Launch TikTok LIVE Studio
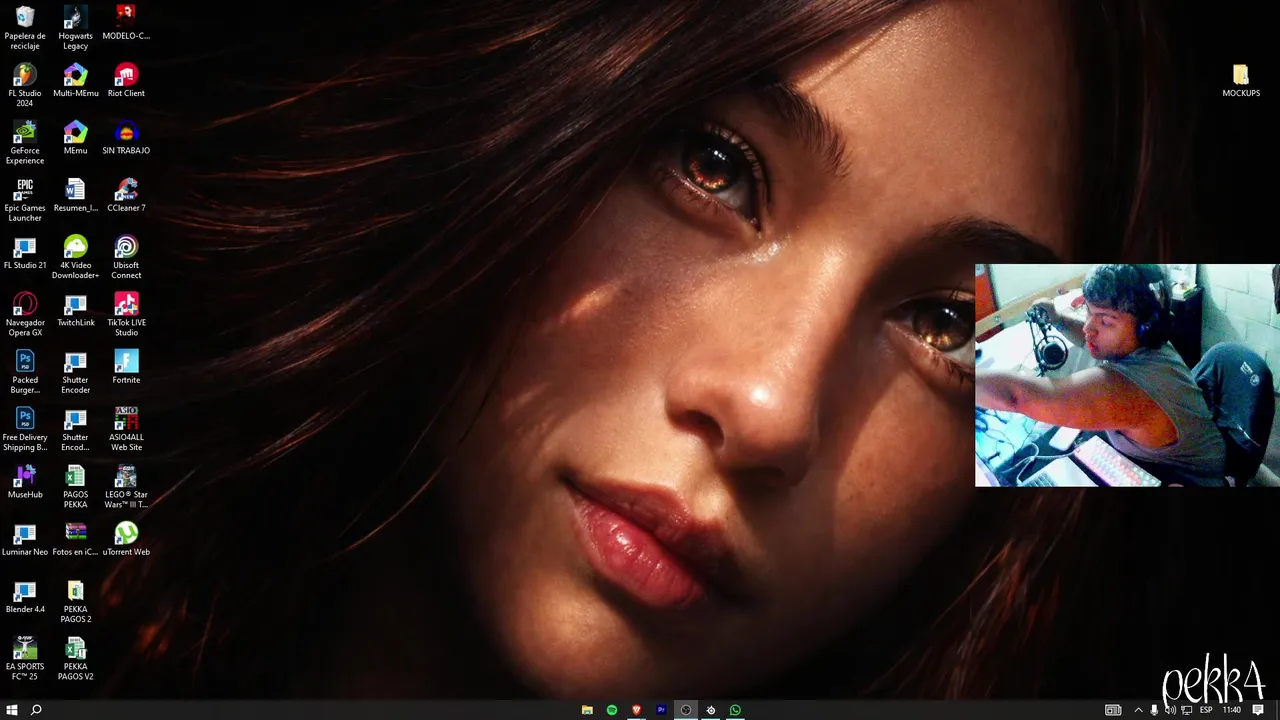This screenshot has height=720, width=1280. pos(126,314)
